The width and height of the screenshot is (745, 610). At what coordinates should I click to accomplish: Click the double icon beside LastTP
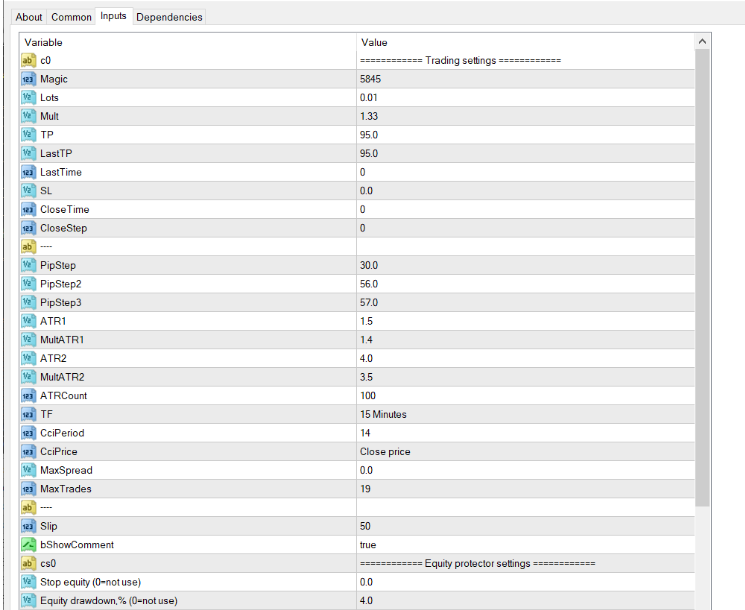[29, 153]
